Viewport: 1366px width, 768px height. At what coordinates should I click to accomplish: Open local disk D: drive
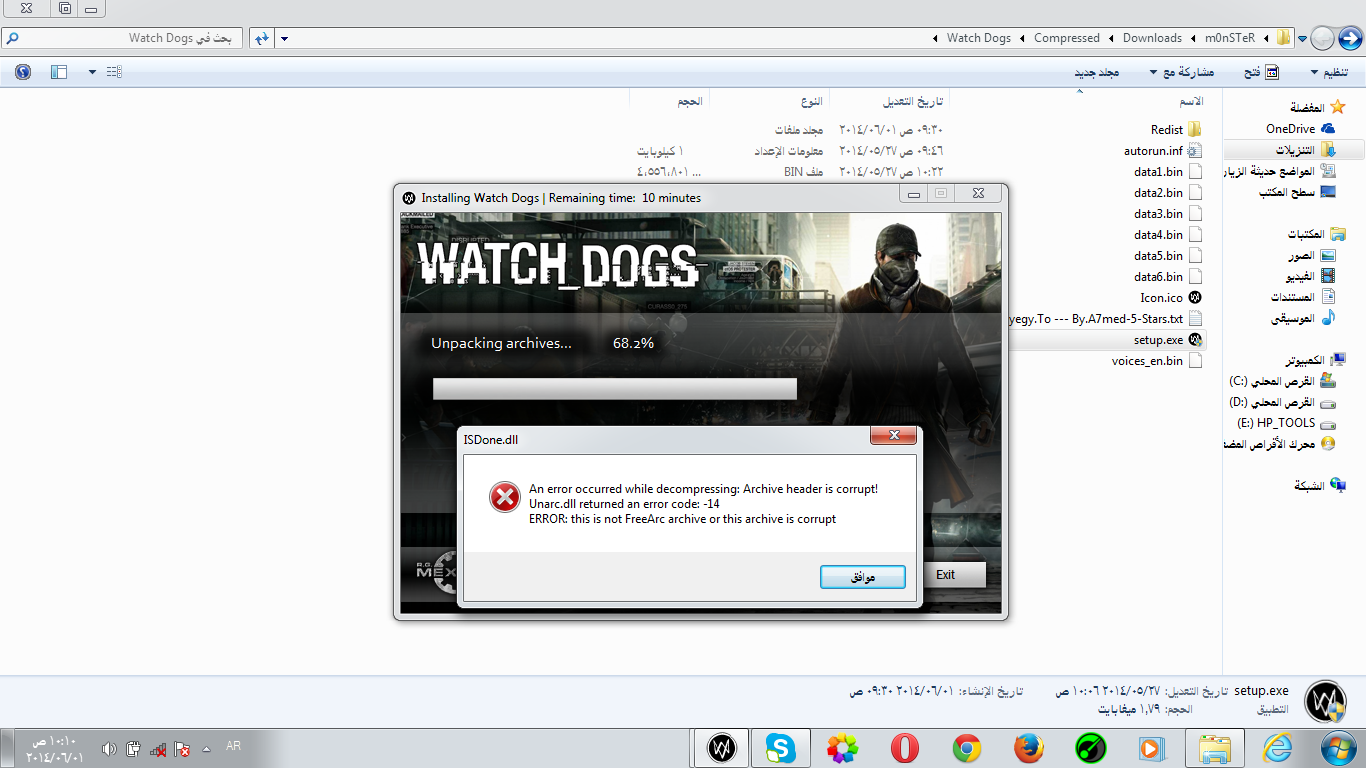[1283, 402]
